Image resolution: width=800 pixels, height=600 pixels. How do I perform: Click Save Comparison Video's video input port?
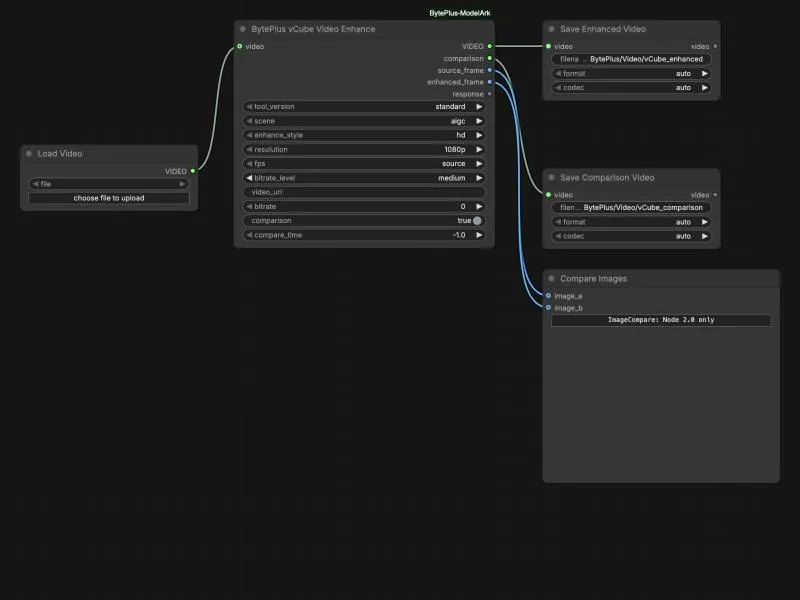tap(548, 195)
